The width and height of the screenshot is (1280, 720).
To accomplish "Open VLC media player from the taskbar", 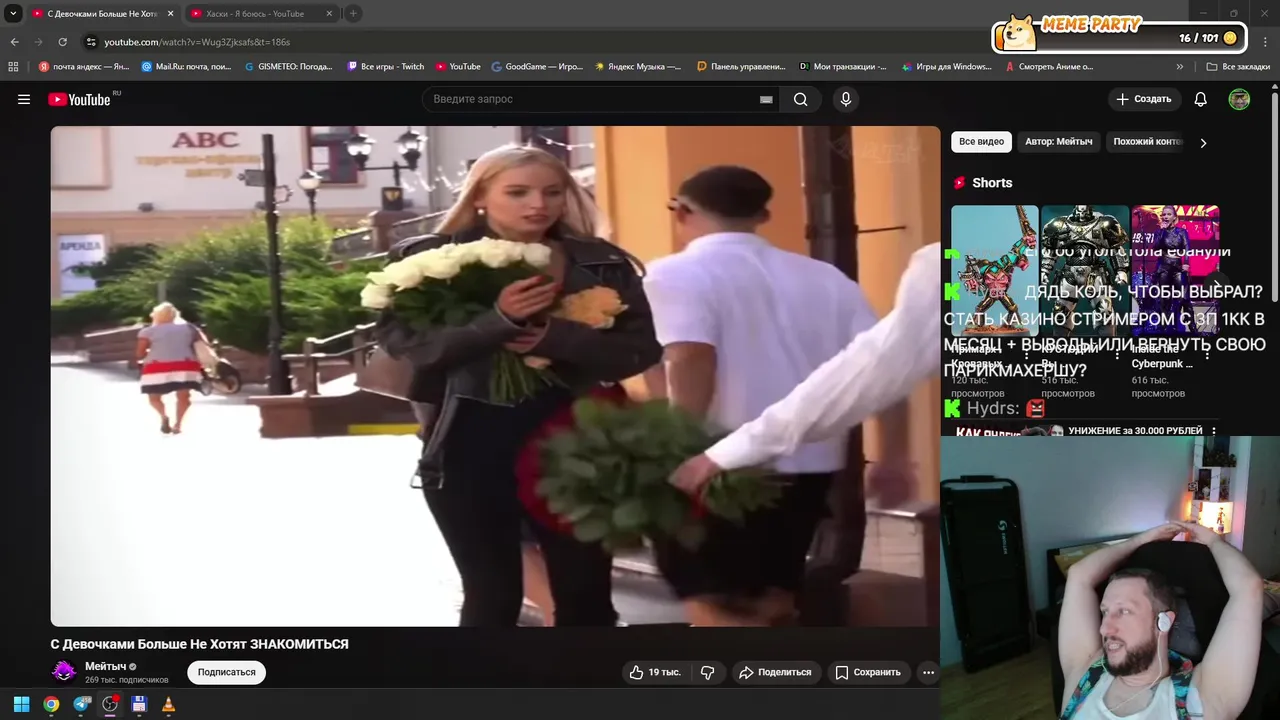I will (168, 704).
